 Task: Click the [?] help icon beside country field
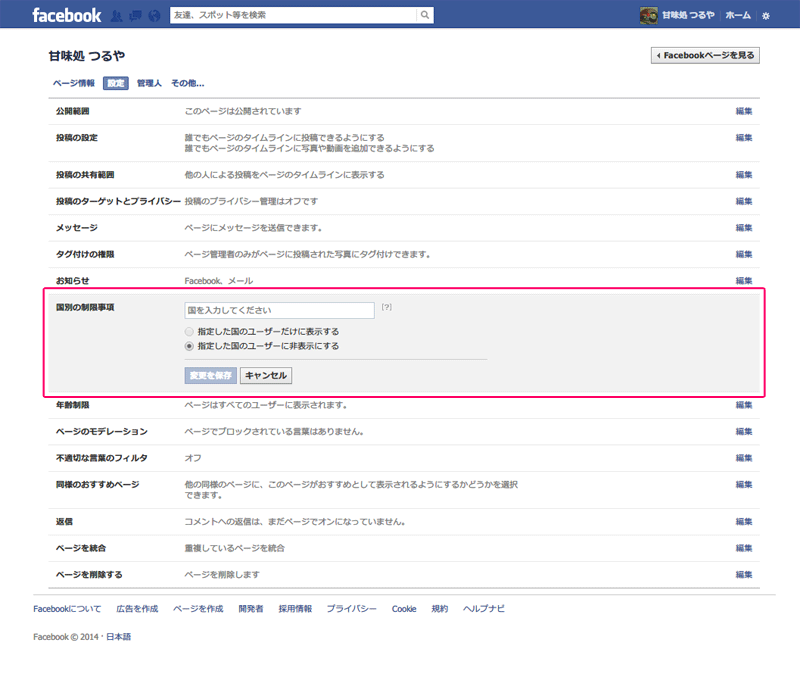387,308
